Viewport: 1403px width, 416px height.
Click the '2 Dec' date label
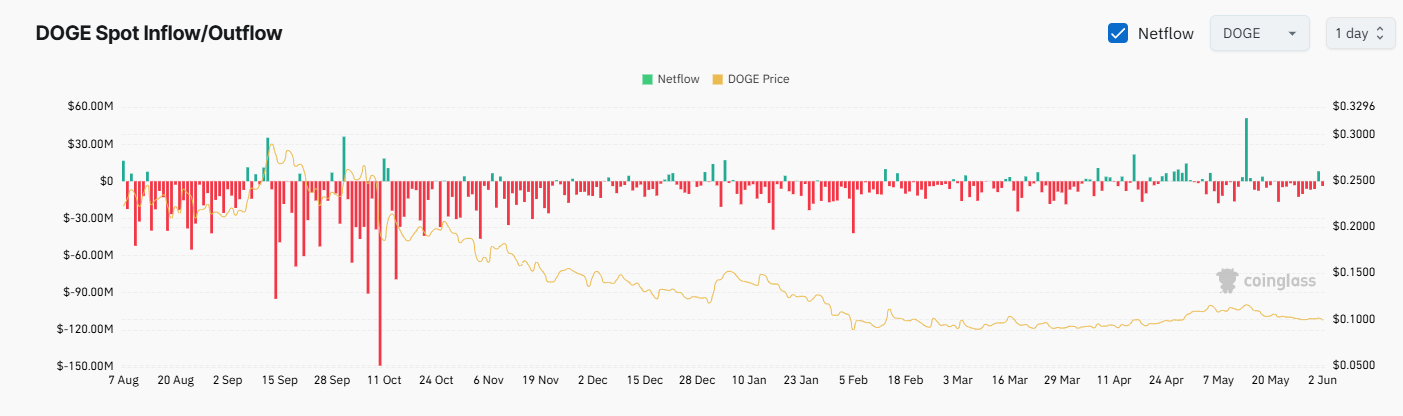click(593, 381)
